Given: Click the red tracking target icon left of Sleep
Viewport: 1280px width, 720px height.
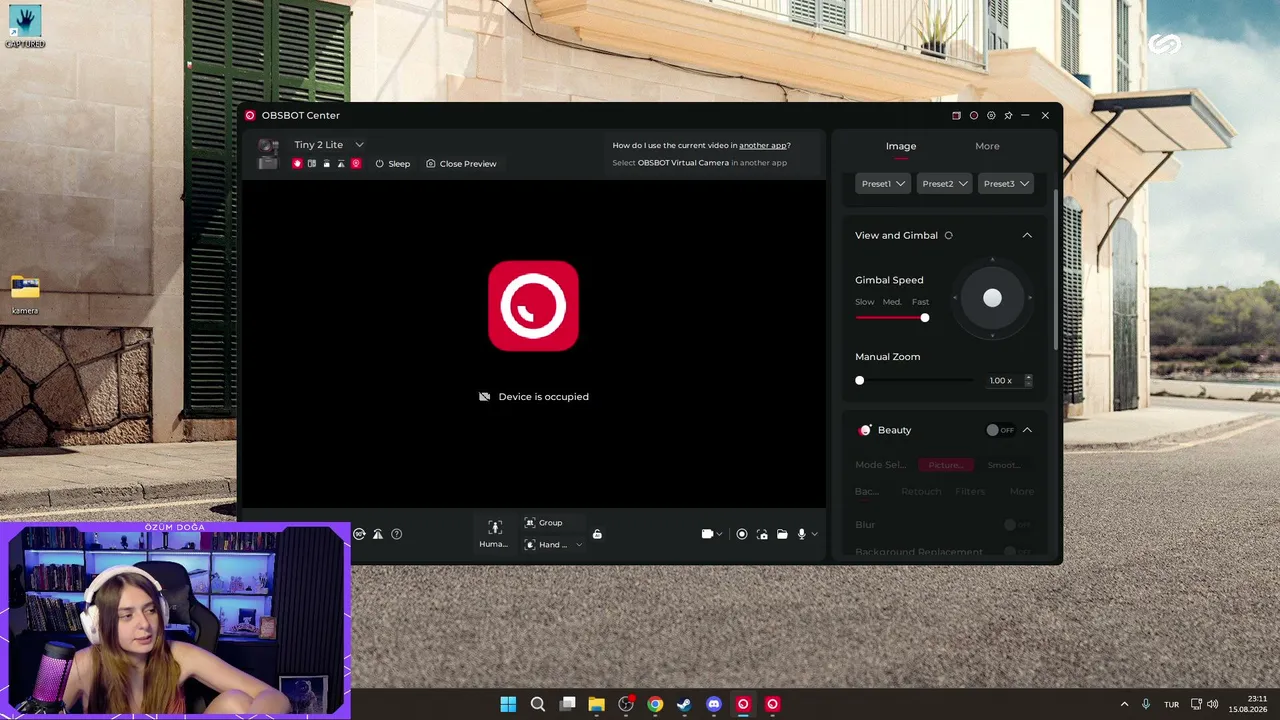Looking at the screenshot, I should [356, 163].
